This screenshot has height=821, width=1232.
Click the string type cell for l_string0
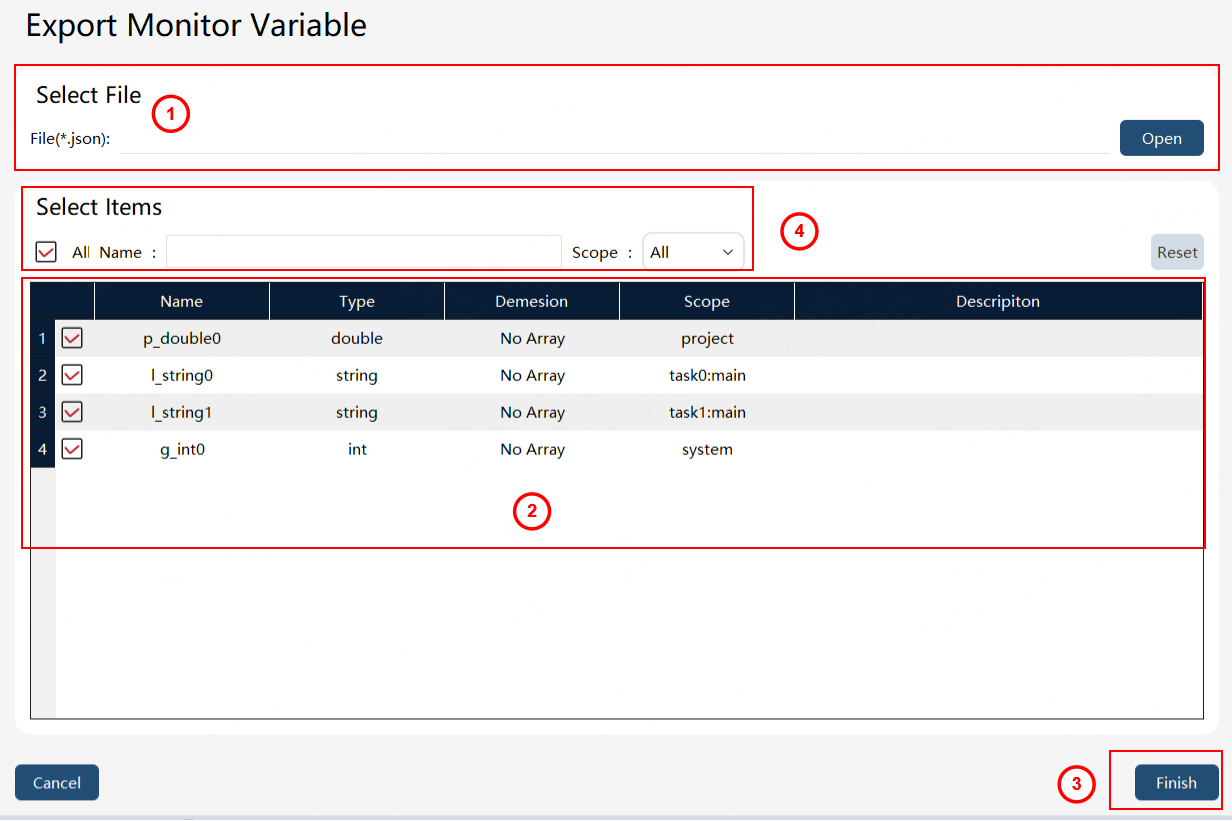click(x=357, y=375)
